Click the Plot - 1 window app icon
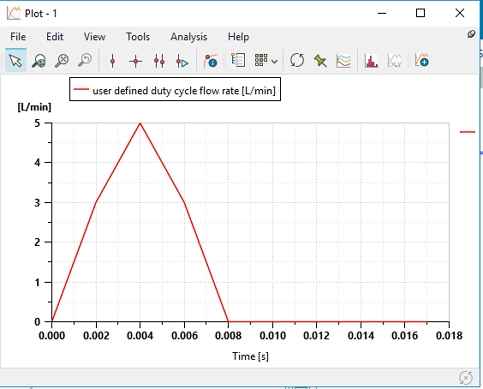This screenshot has width=483, height=389. click(x=13, y=13)
